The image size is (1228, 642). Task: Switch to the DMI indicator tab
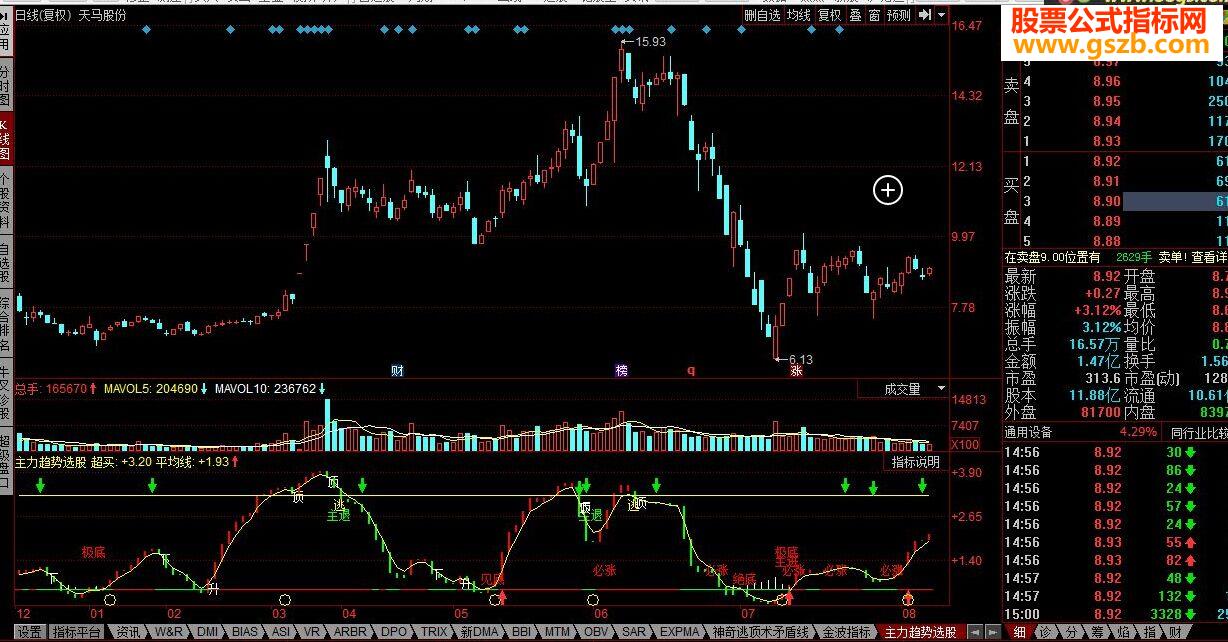tap(207, 633)
